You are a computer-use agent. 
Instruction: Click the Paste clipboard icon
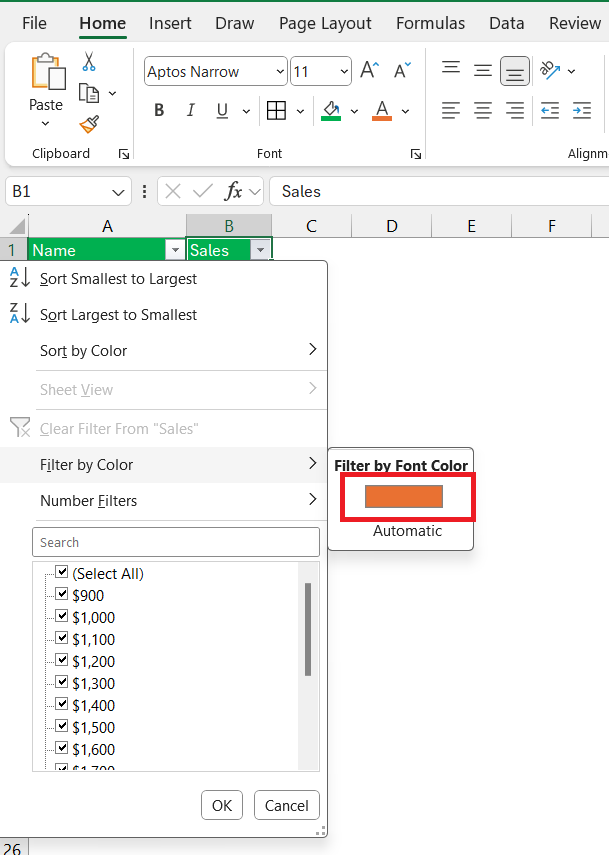tap(48, 71)
